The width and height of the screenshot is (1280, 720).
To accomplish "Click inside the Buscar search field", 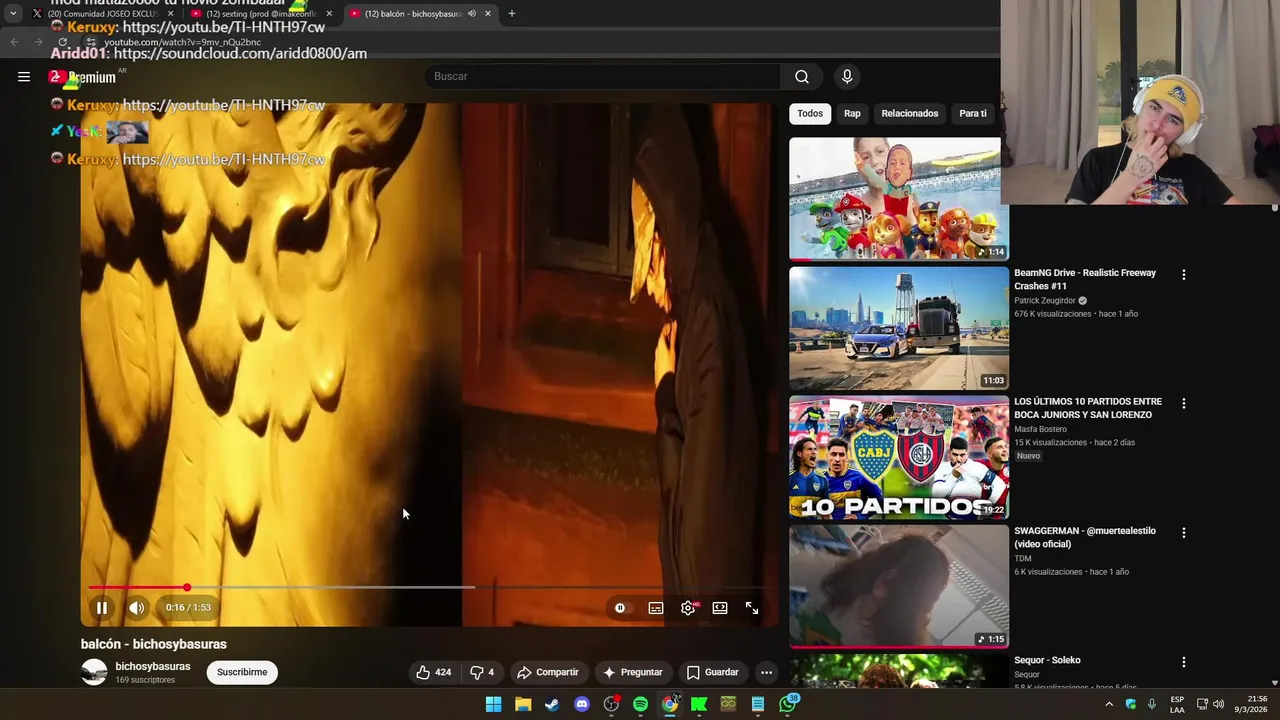I will coord(603,76).
